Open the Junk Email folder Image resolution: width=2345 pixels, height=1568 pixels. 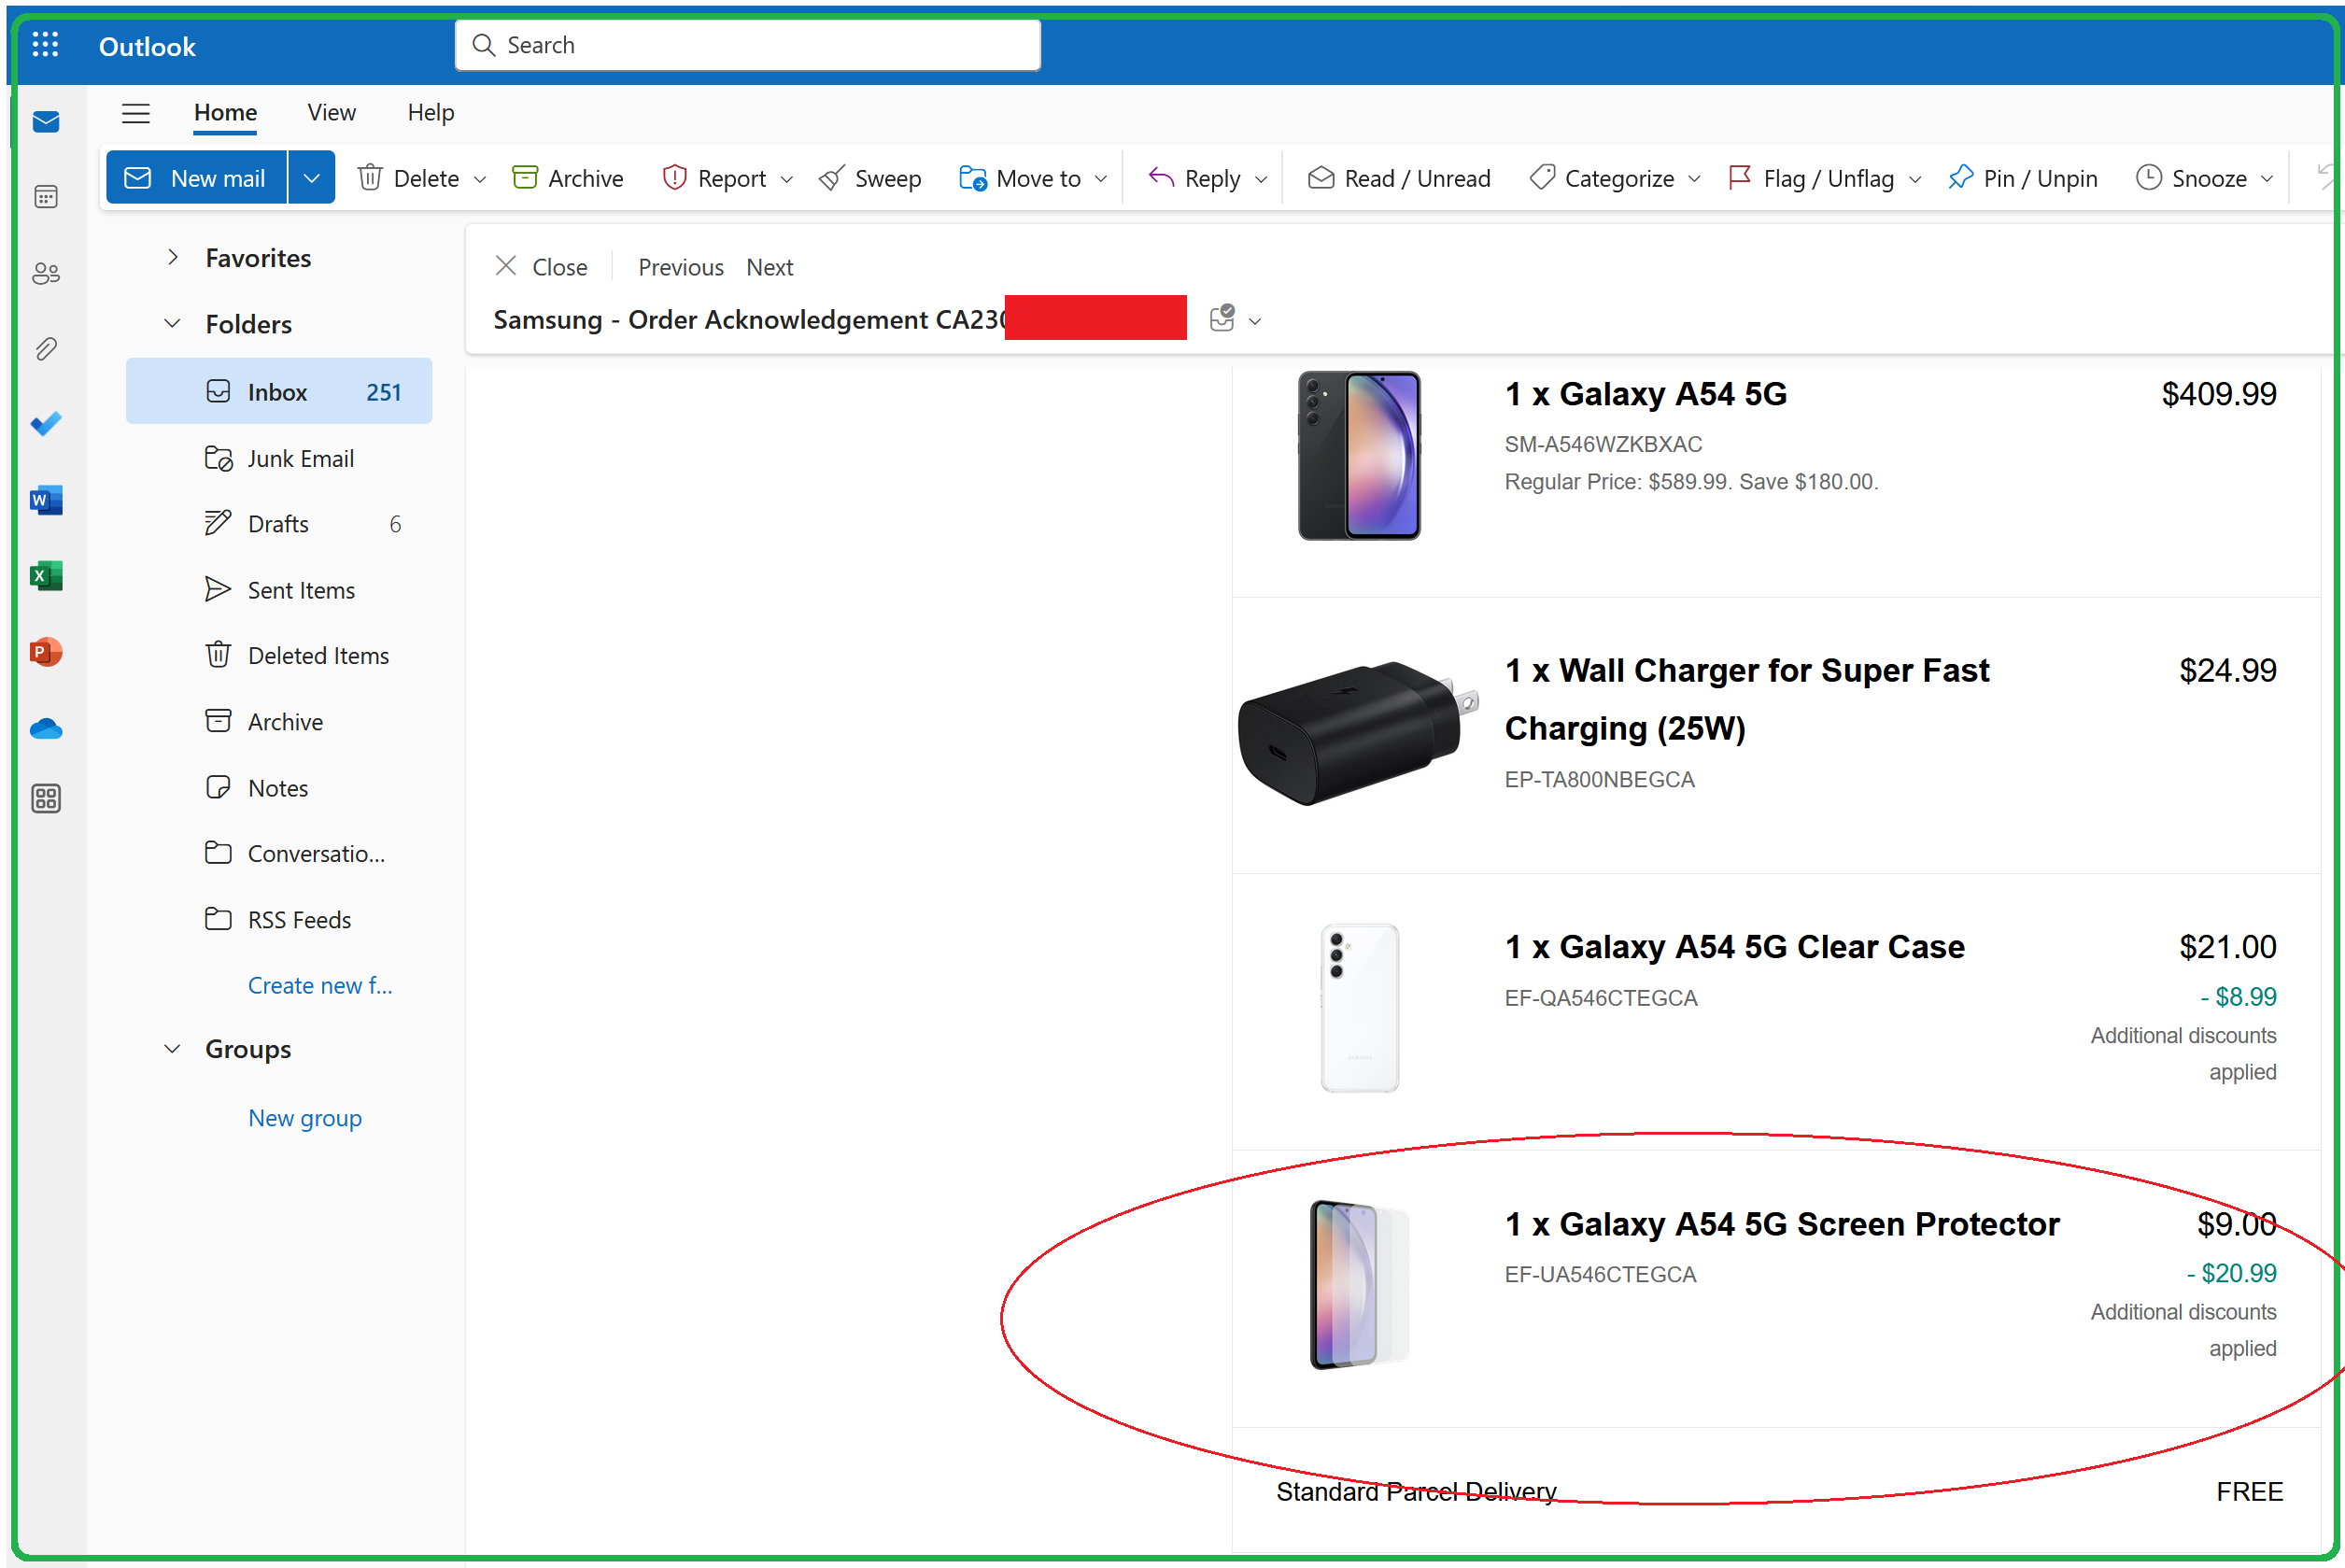pos(279,458)
